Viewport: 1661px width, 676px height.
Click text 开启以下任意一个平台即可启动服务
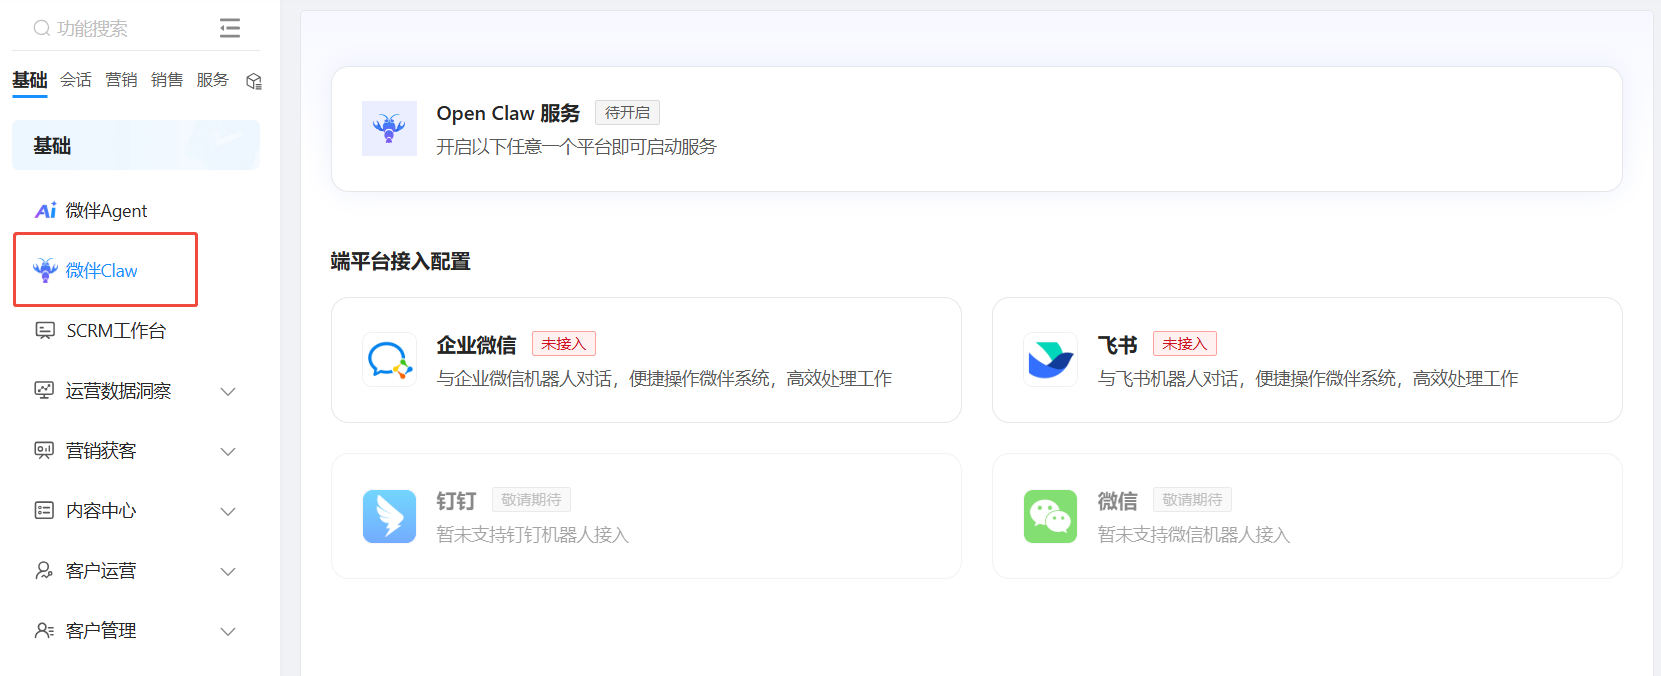(x=576, y=147)
